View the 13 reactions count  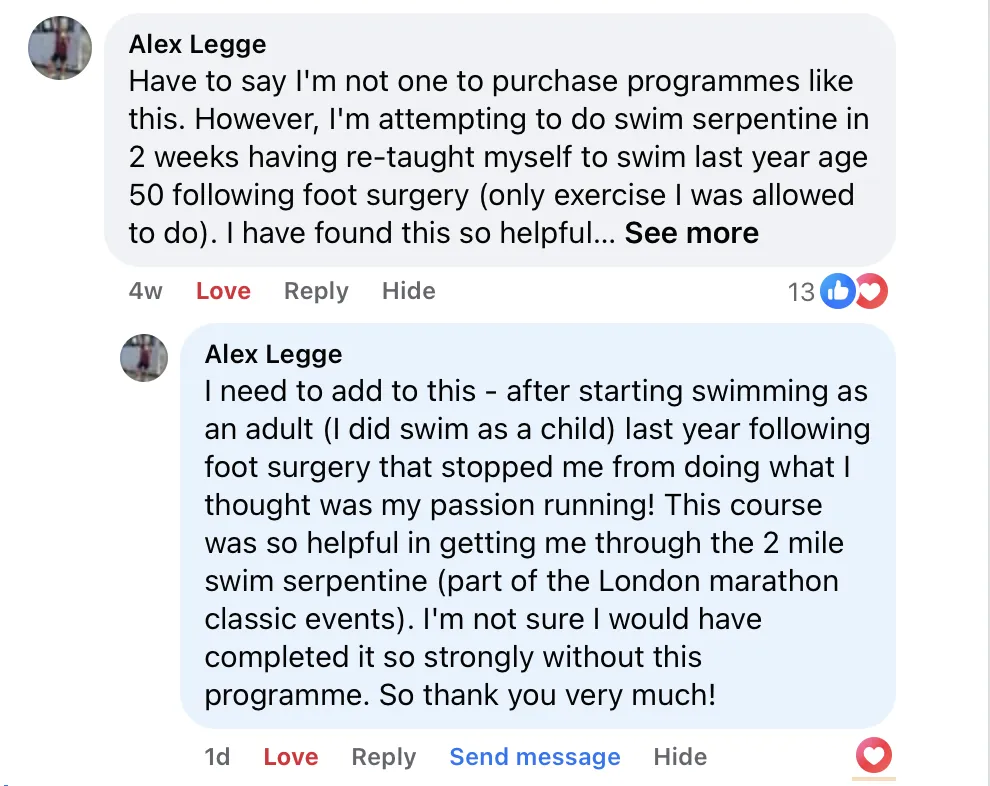801,292
